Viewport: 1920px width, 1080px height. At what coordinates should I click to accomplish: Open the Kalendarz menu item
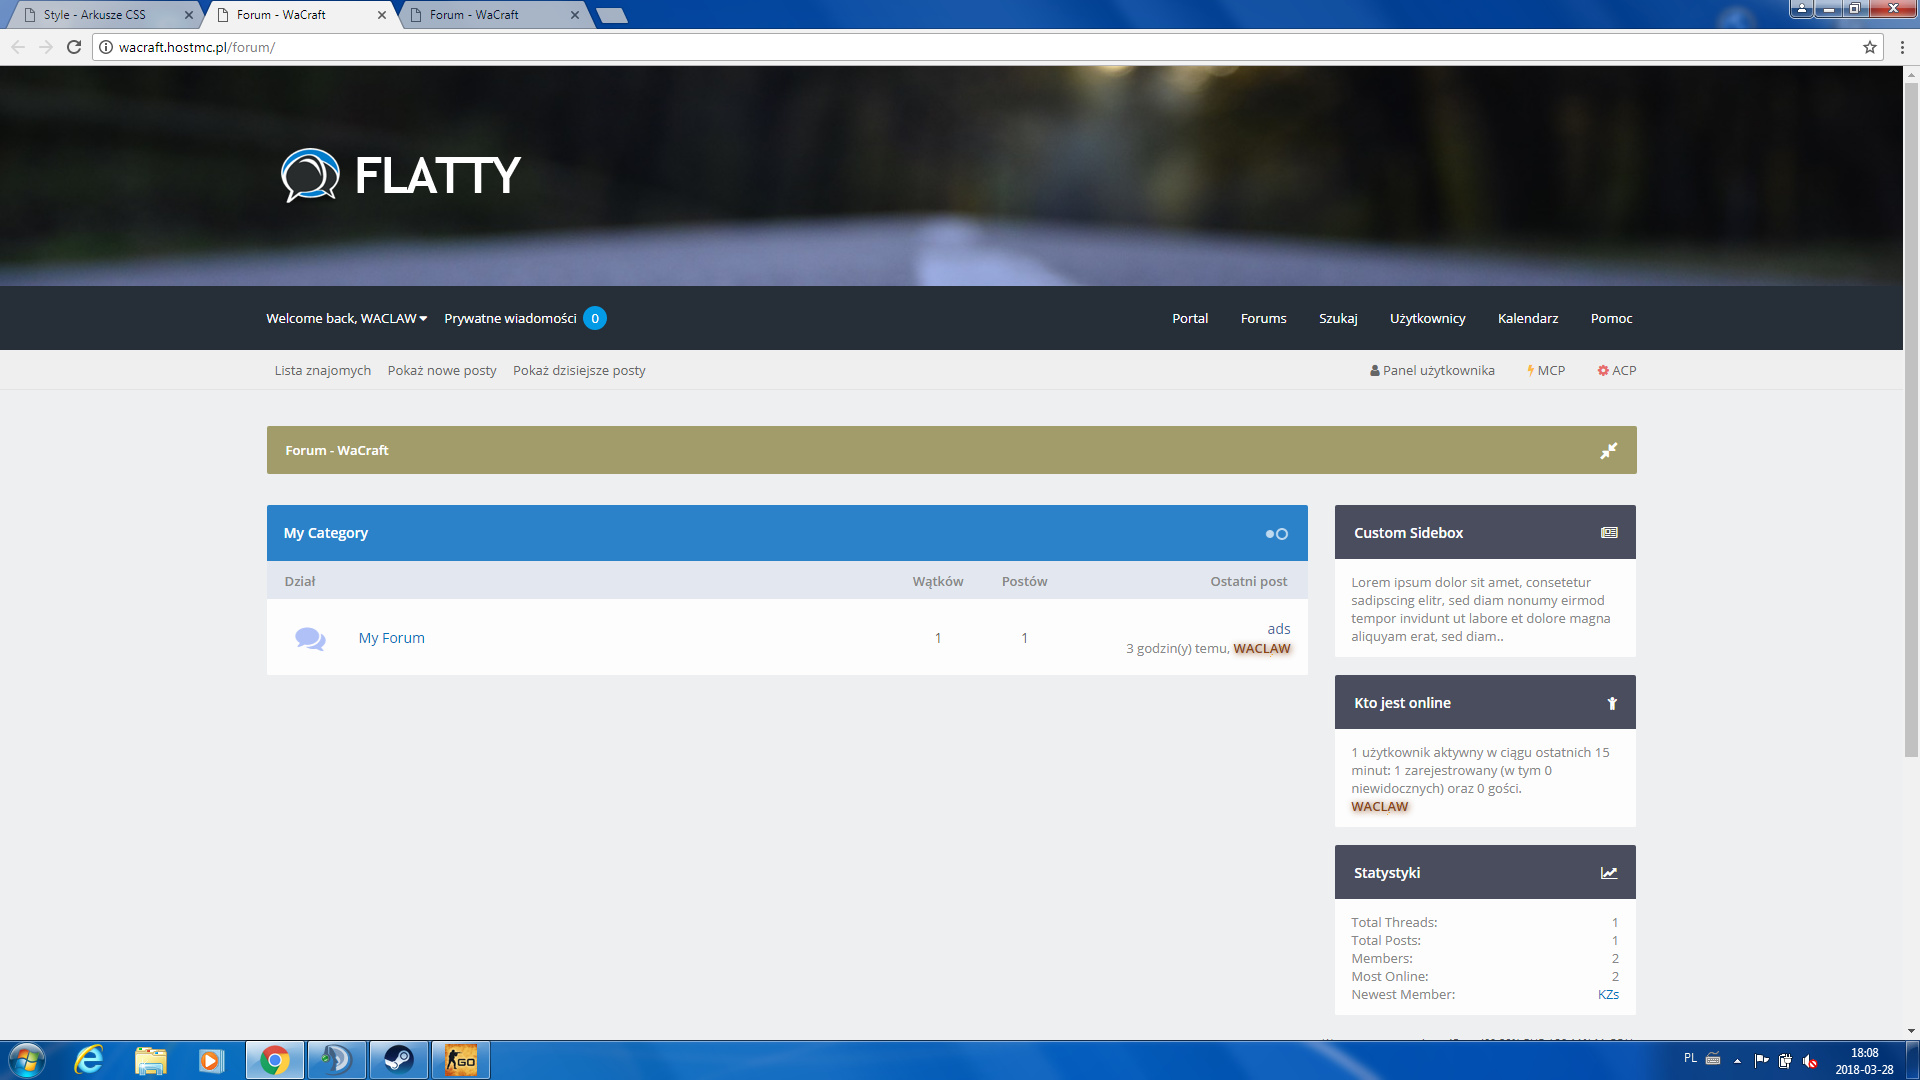[x=1527, y=319]
